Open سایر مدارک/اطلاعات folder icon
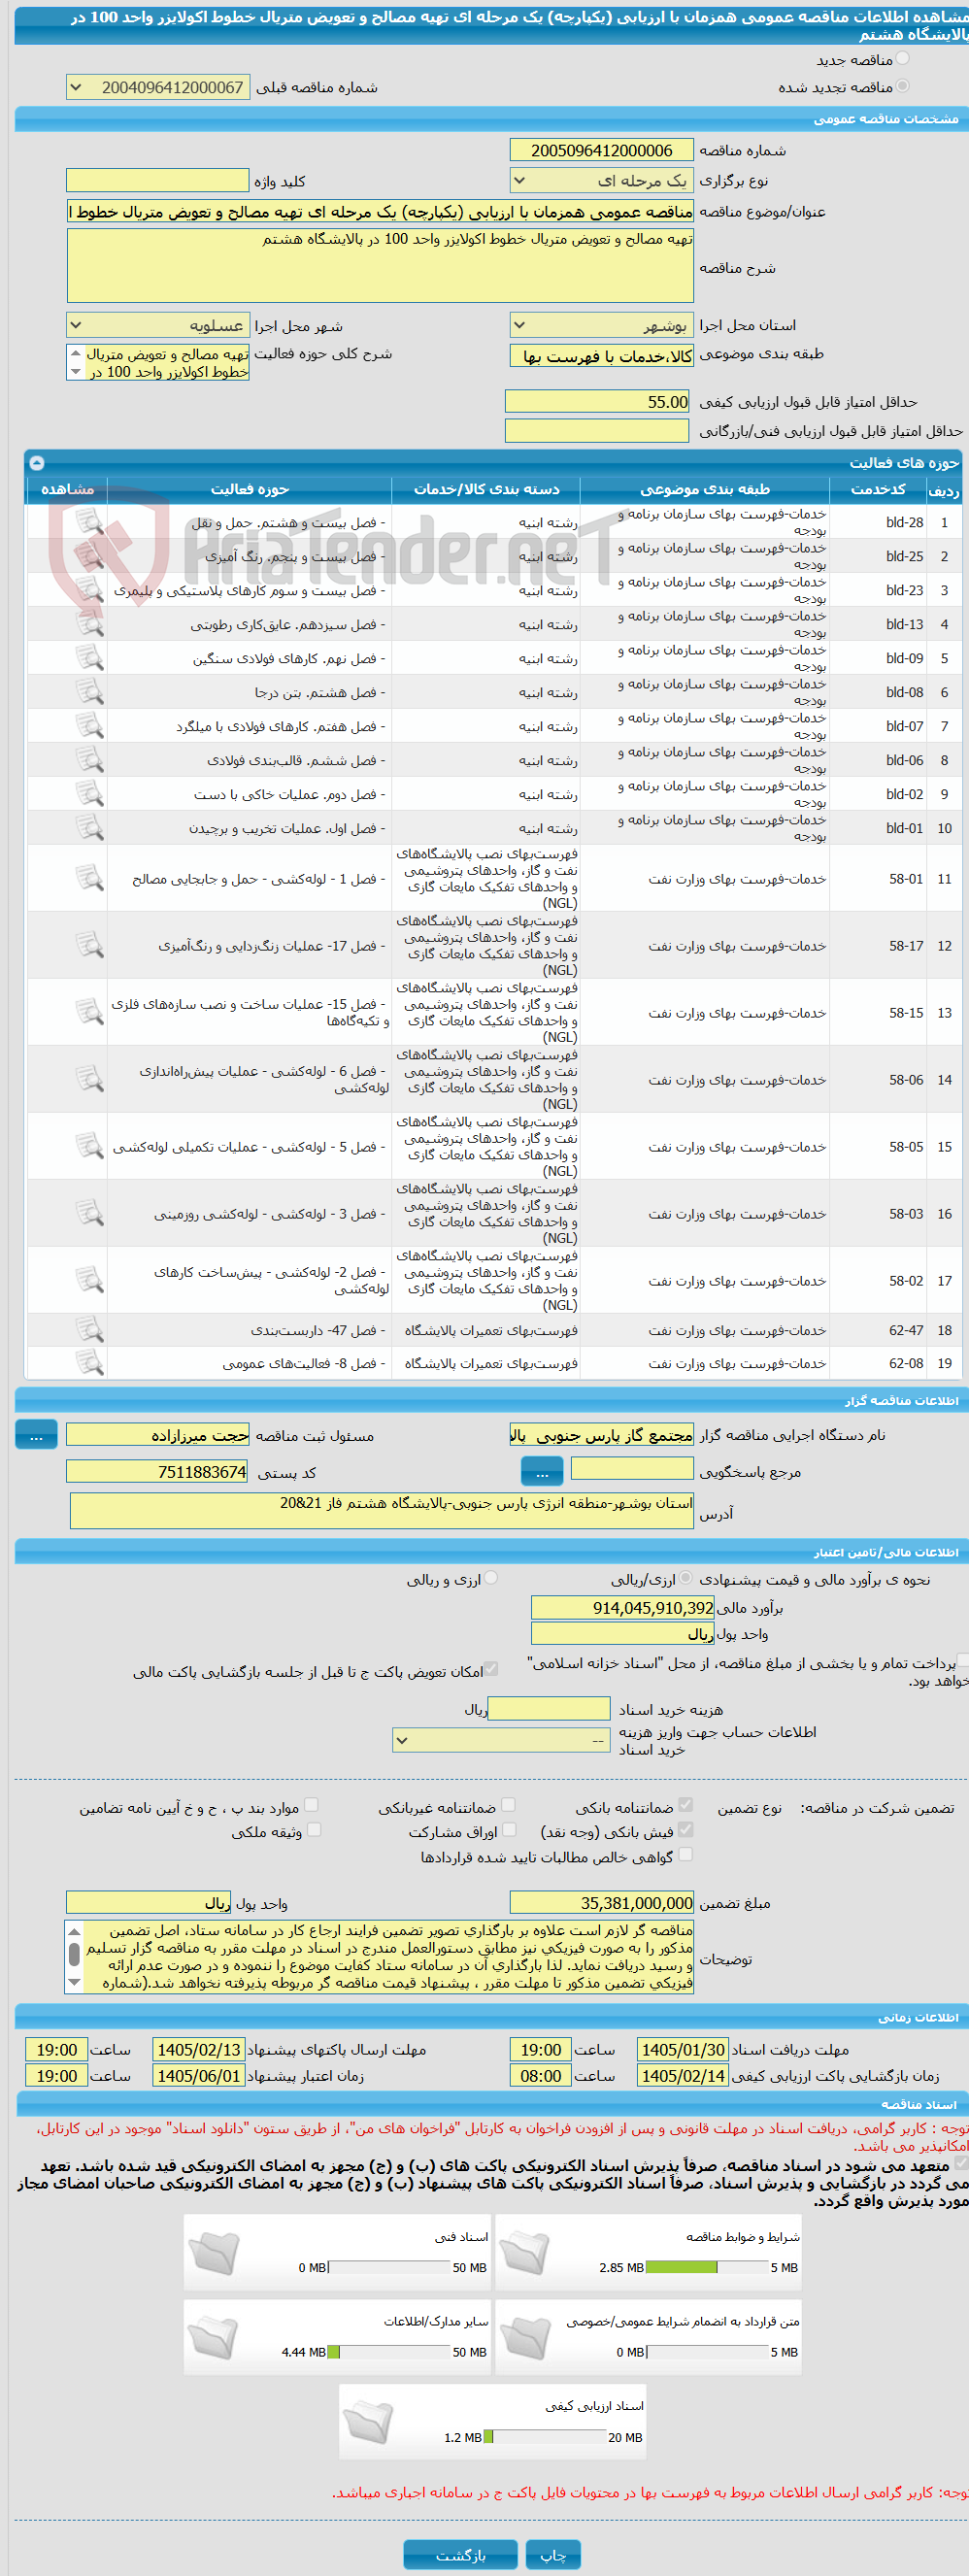The width and height of the screenshot is (969, 2576). pyautogui.click(x=213, y=2340)
